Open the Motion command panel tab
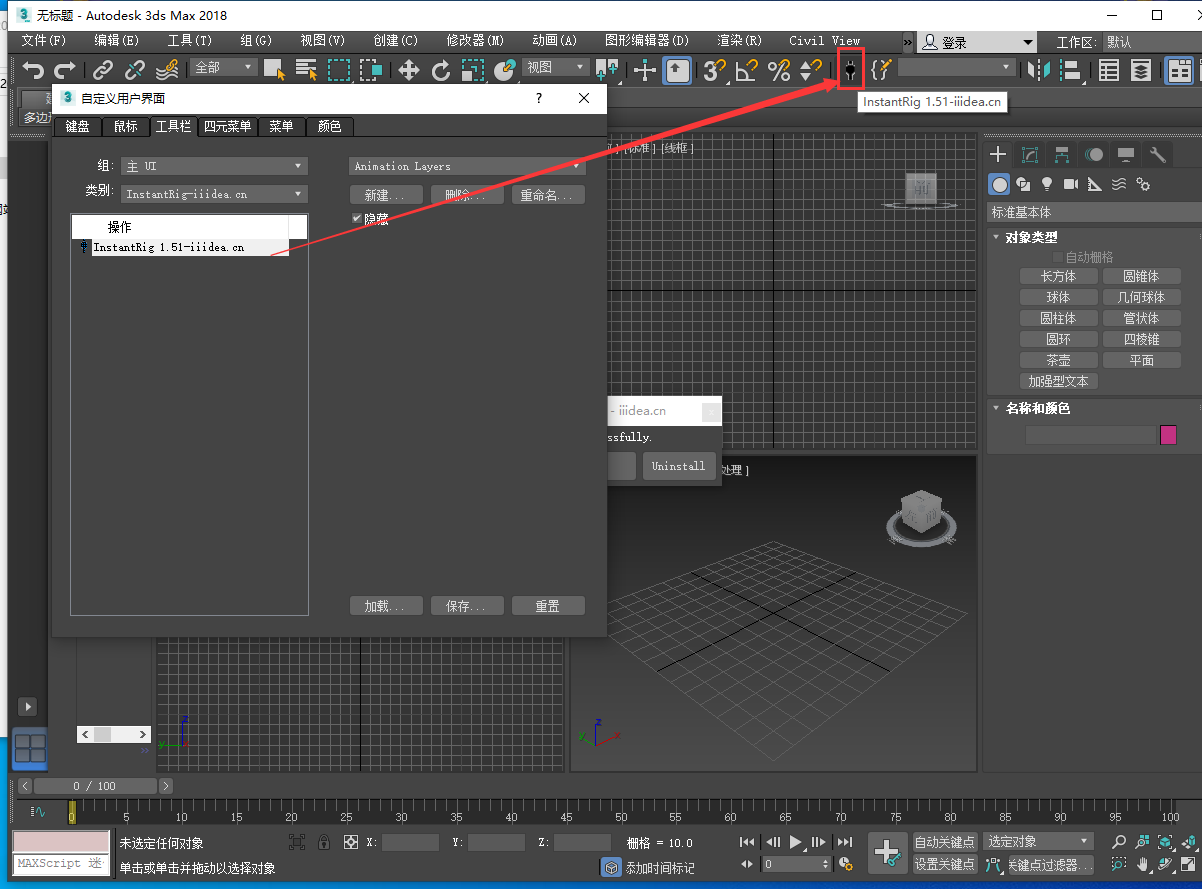 coord(1094,154)
